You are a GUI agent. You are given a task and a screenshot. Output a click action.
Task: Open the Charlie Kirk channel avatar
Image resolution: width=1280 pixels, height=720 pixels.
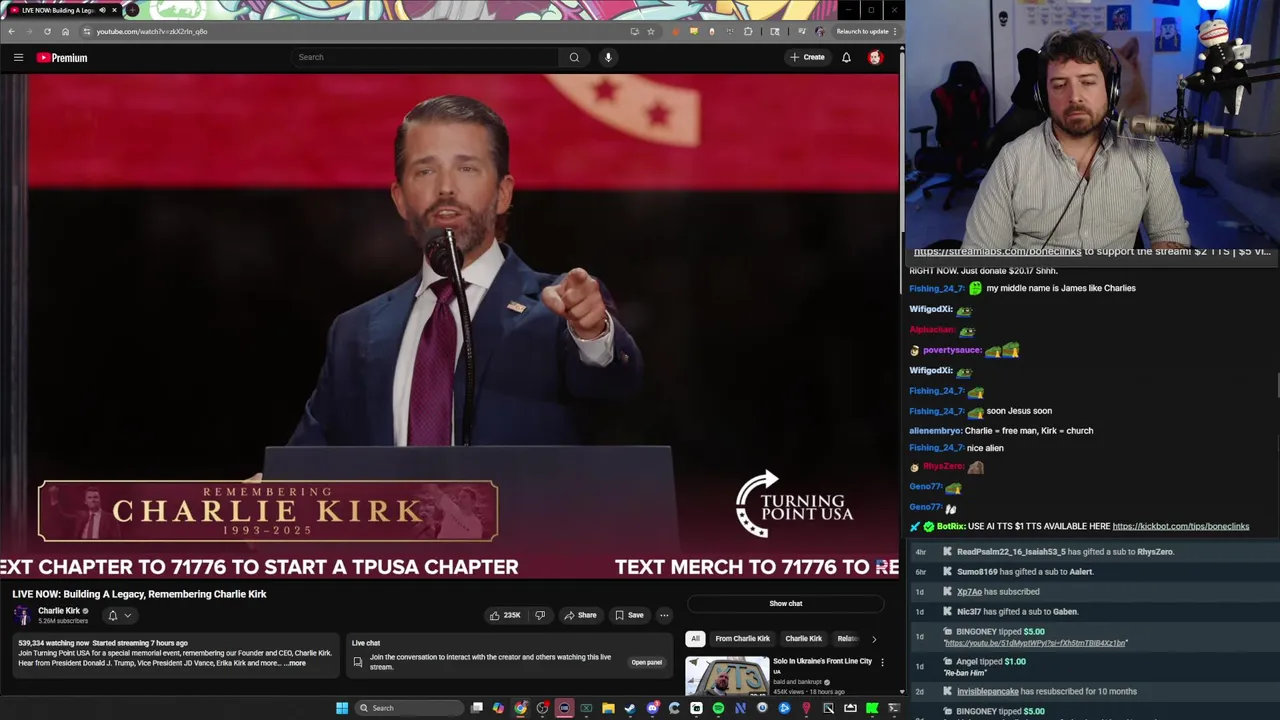click(22, 615)
